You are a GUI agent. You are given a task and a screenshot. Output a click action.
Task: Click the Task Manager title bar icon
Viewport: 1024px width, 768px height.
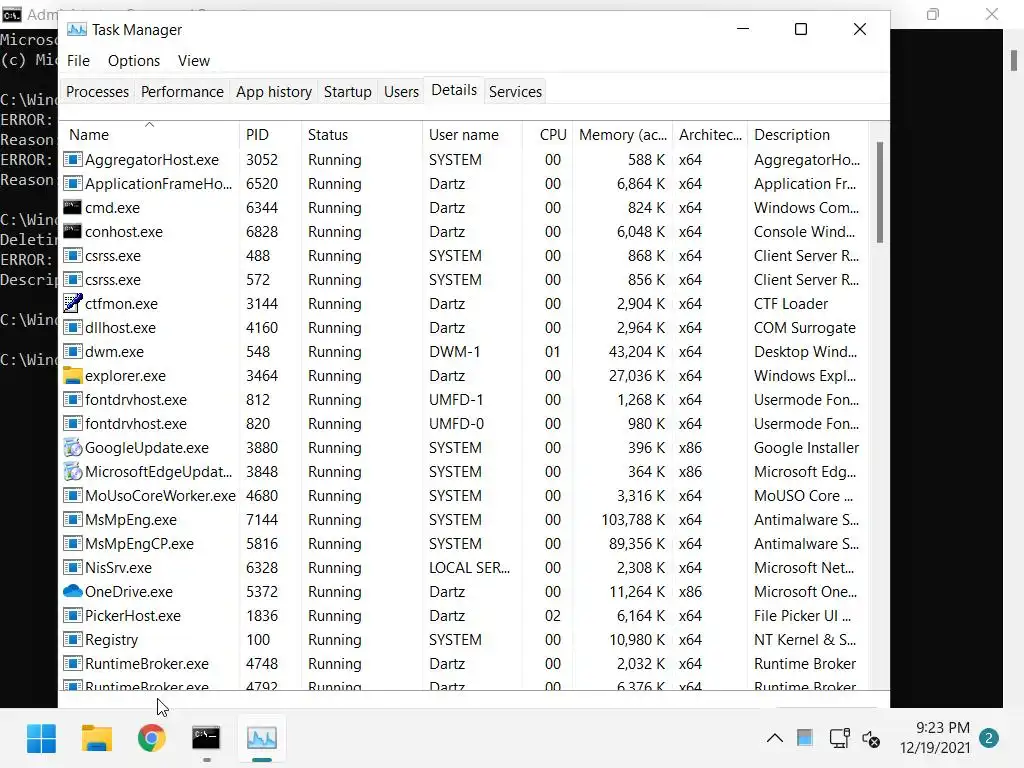(77, 30)
